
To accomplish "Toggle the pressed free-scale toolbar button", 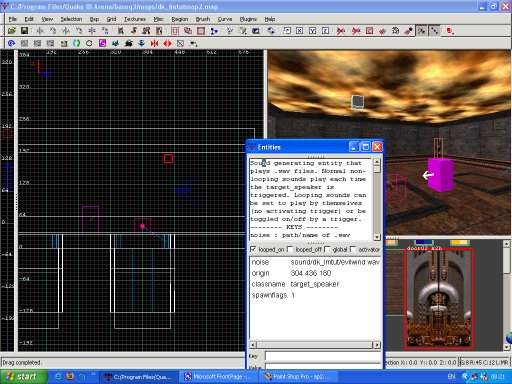I will 434,31.
